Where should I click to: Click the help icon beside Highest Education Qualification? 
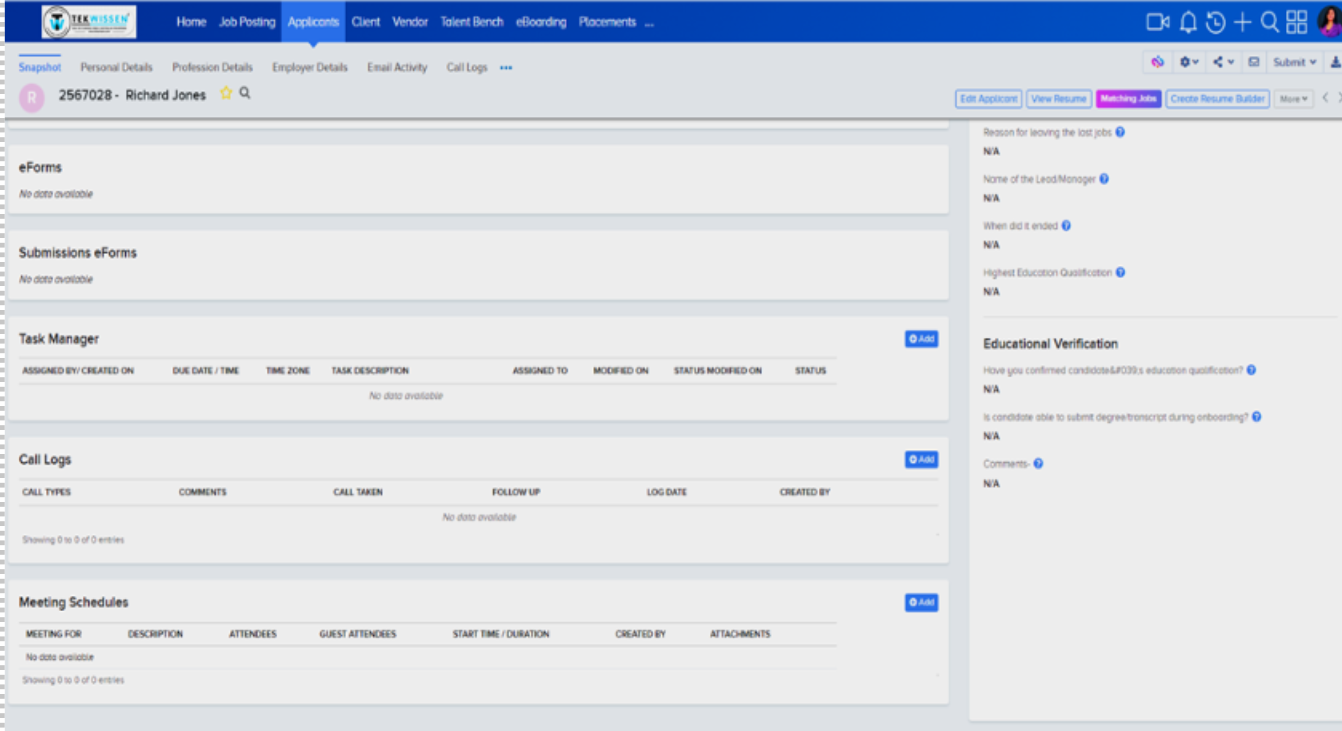[x=1120, y=272]
